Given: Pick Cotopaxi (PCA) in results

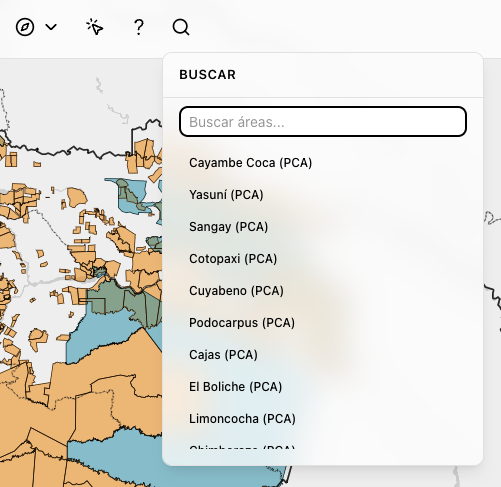Looking at the screenshot, I should [x=233, y=259].
